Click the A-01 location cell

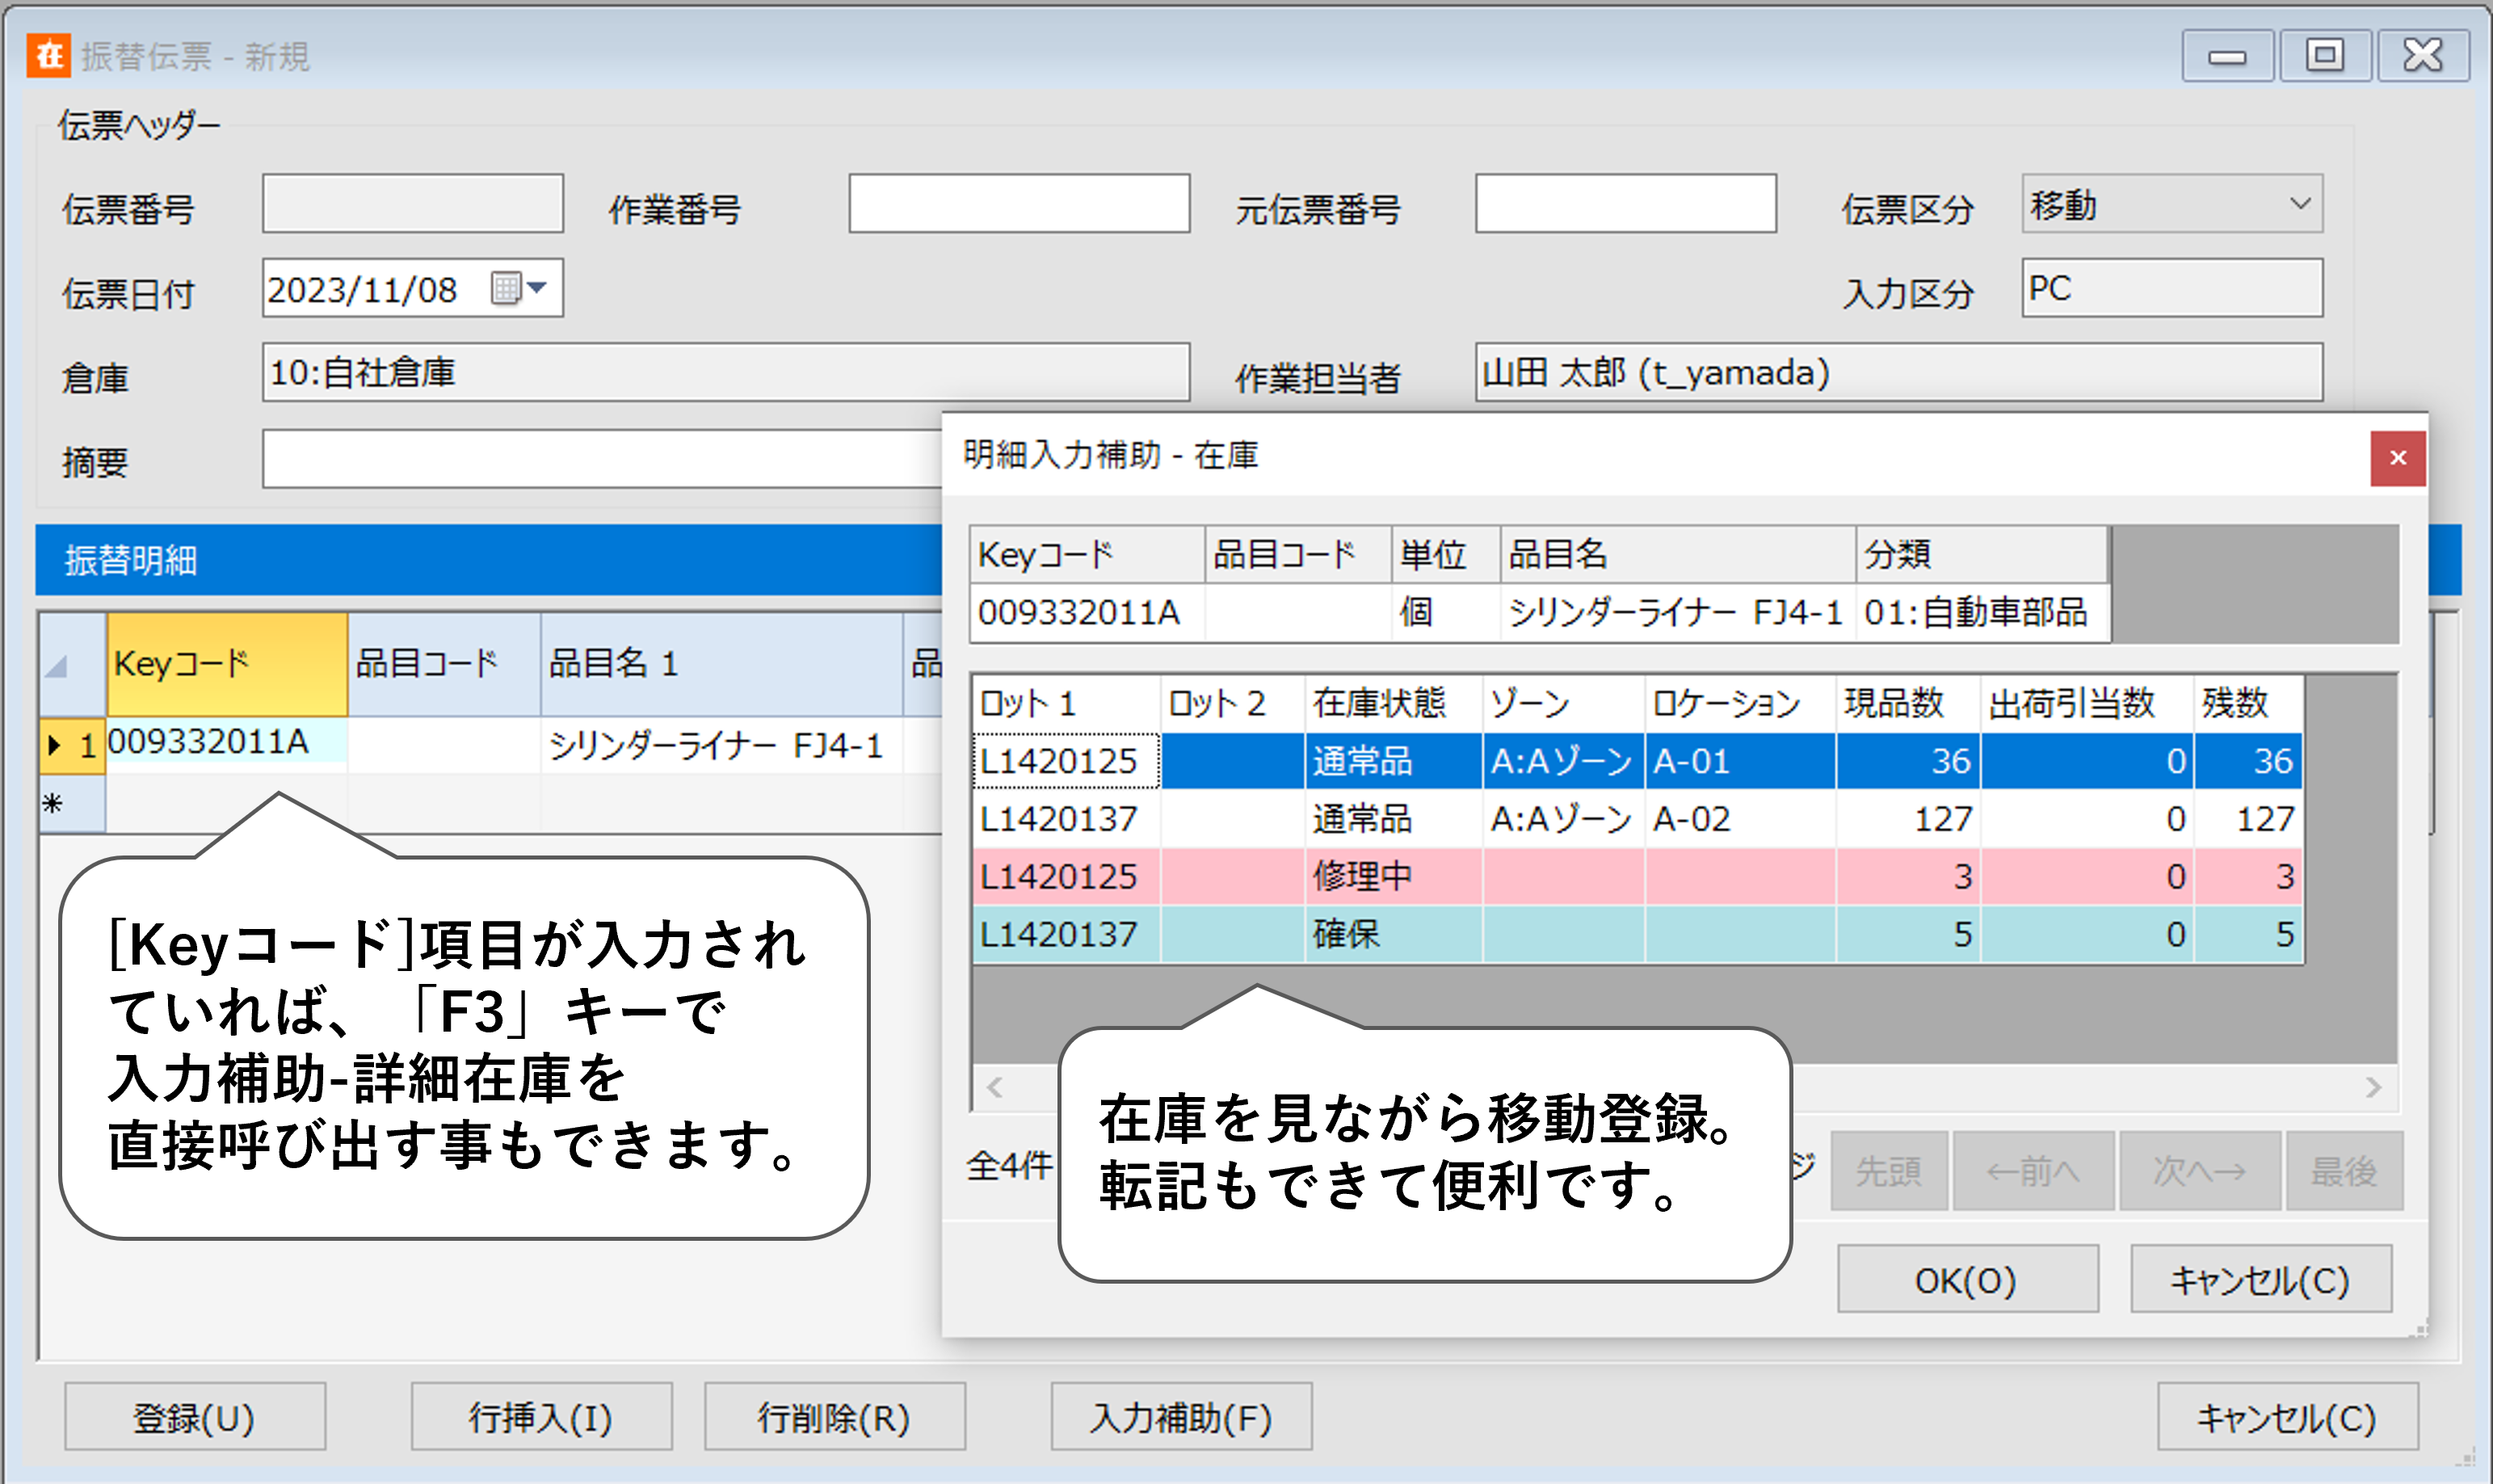(x=1740, y=761)
